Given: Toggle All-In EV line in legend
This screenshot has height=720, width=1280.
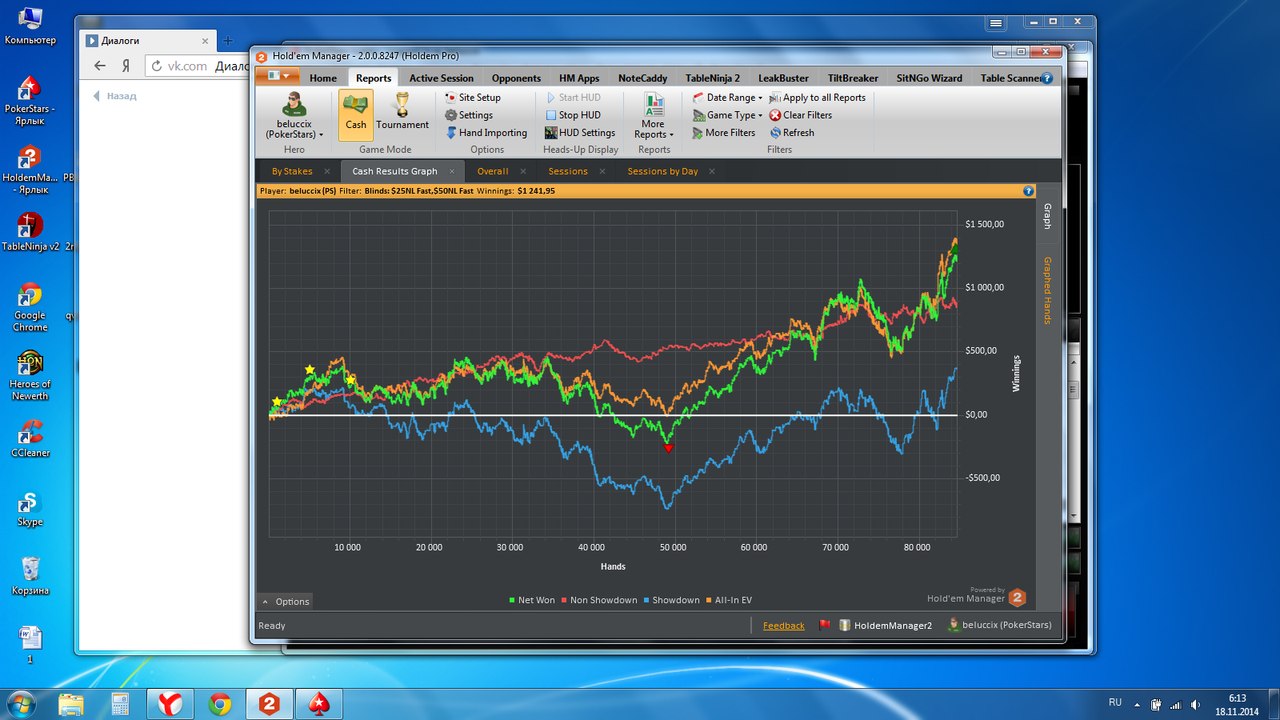Looking at the screenshot, I should click(728, 600).
